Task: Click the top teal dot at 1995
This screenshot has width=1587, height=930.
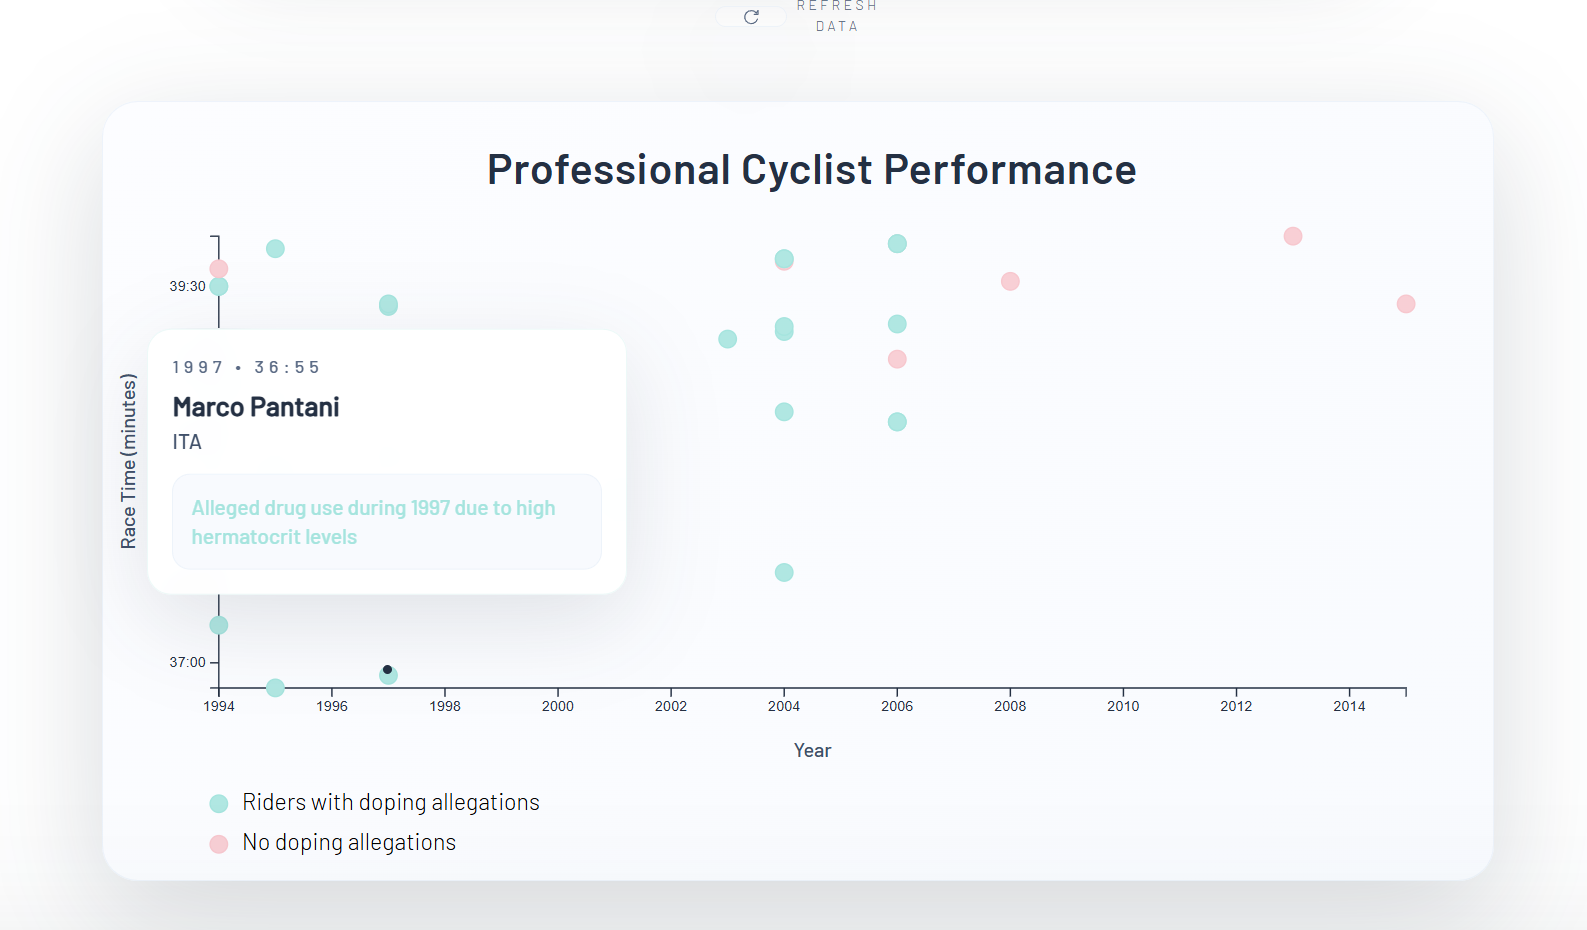Action: pyautogui.click(x=275, y=249)
